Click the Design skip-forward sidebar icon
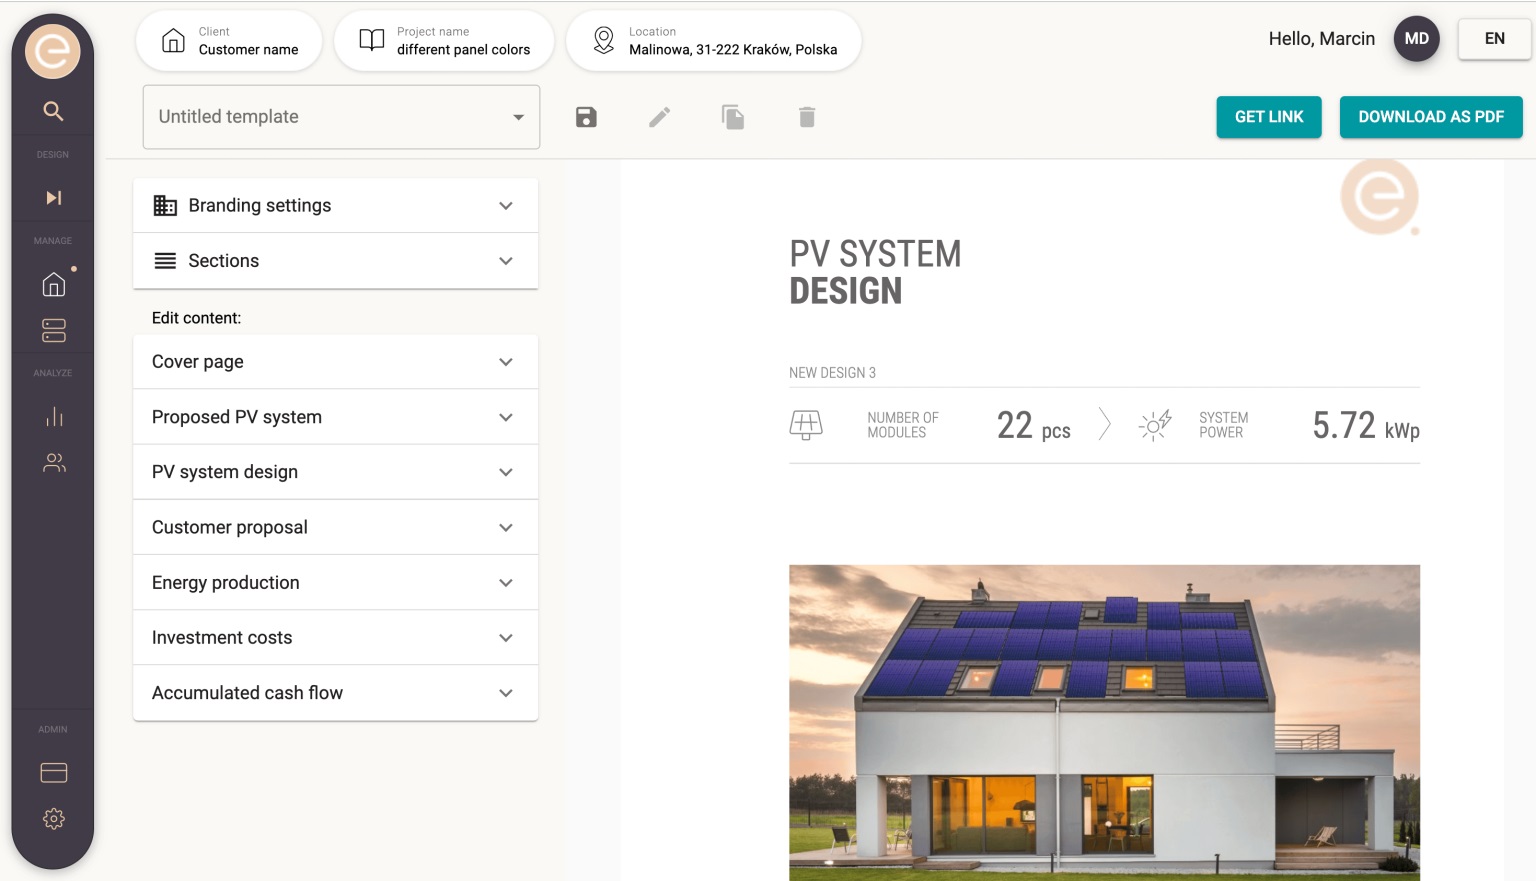The height and width of the screenshot is (881, 1536). (53, 198)
